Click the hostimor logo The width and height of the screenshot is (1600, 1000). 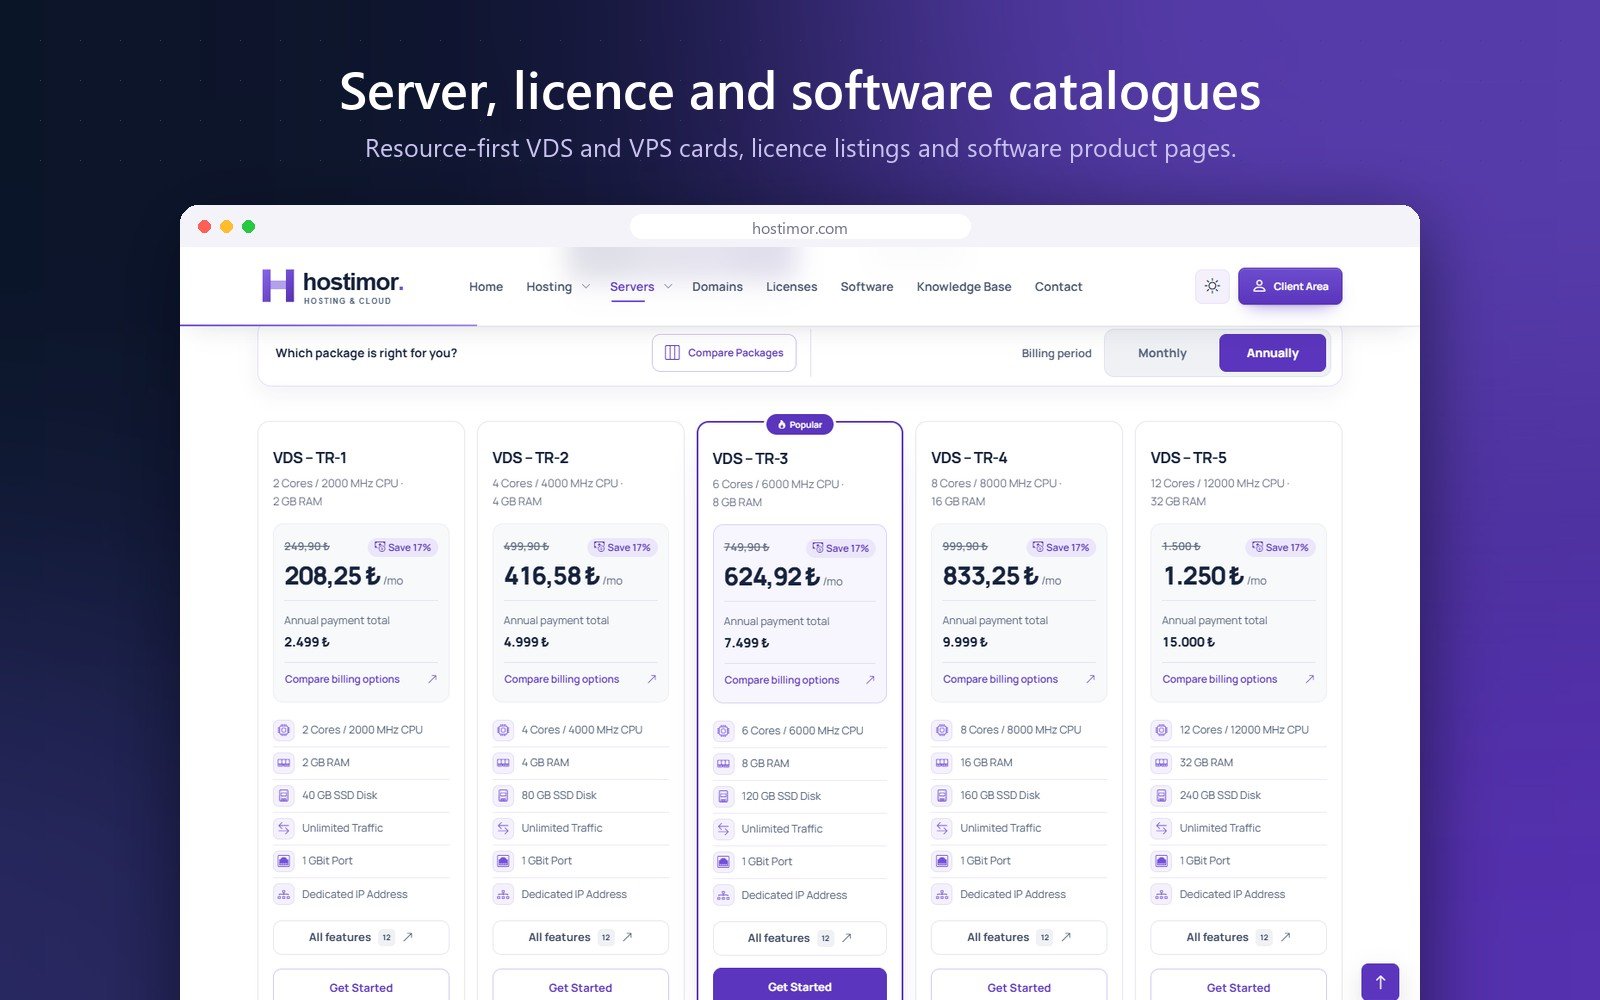pos(332,286)
